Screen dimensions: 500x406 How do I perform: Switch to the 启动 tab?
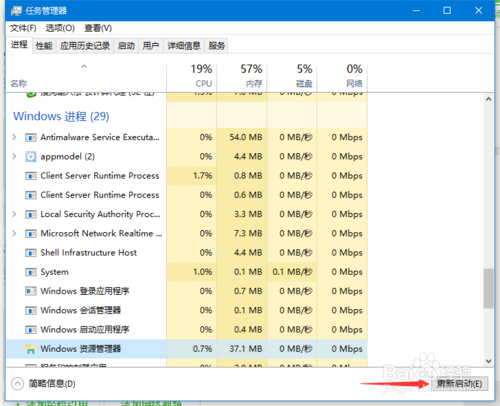pos(126,46)
